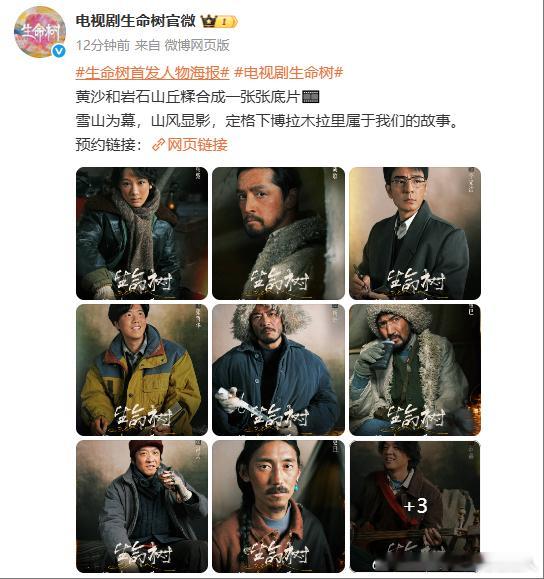Open the 电视剧生命树官微 profile name
This screenshot has width=544, height=579.
pos(136,21)
